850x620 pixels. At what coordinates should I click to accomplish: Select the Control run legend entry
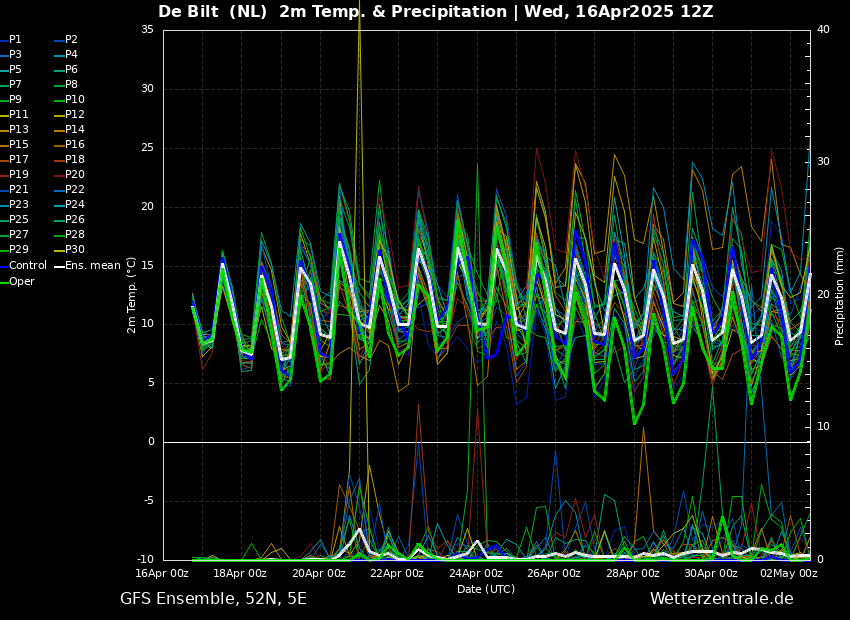pos(27,266)
